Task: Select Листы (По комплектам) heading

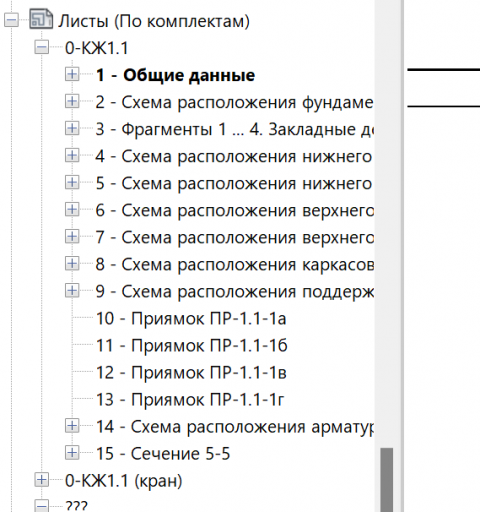Action: point(154,21)
